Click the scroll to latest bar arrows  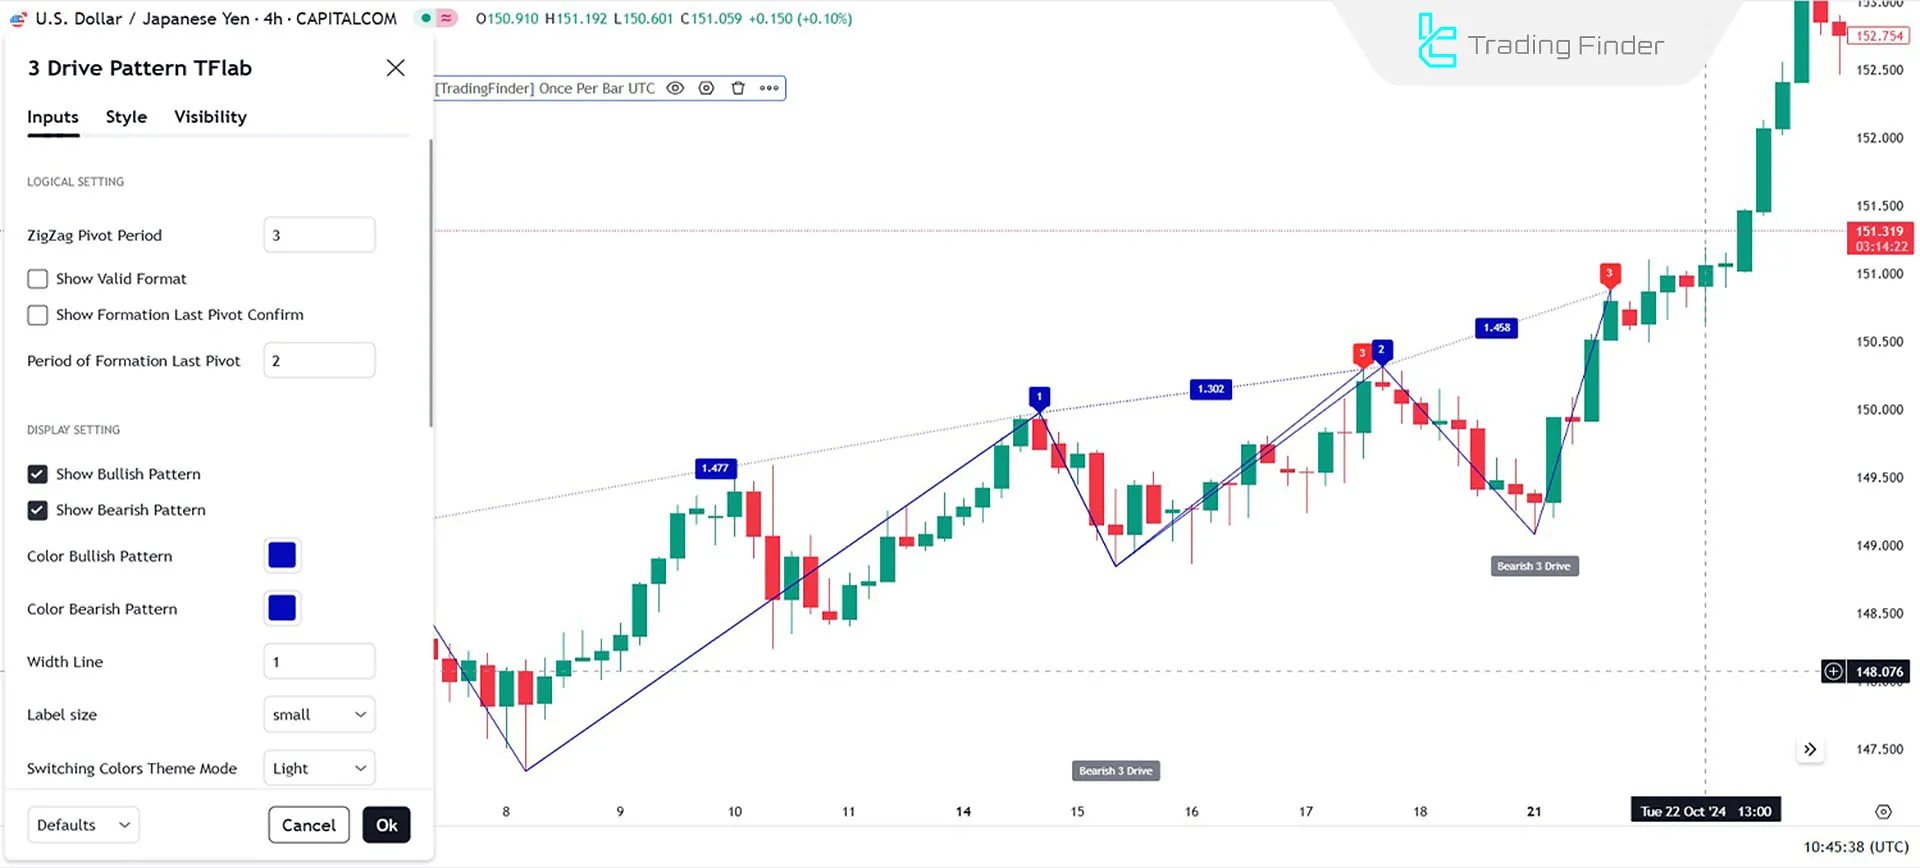(1810, 749)
